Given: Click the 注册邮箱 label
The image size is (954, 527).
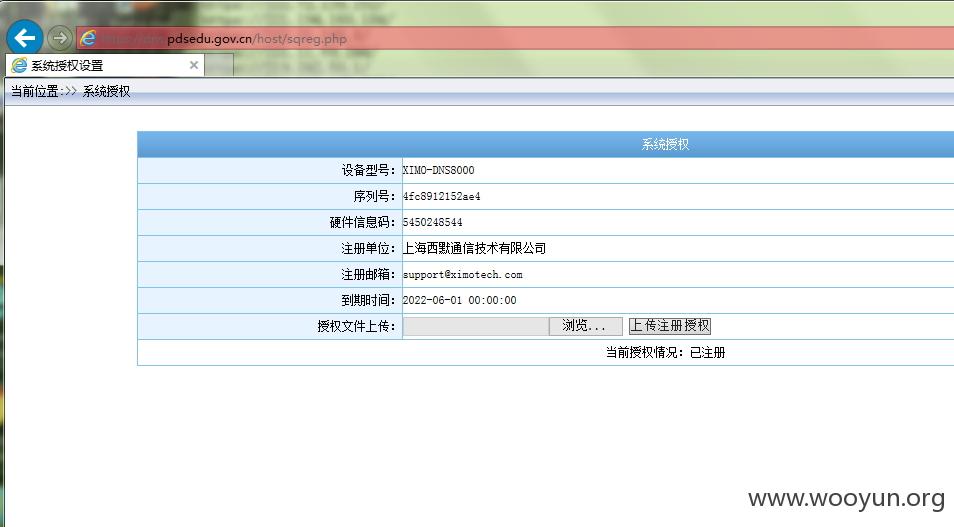Looking at the screenshot, I should pyautogui.click(x=368, y=274).
